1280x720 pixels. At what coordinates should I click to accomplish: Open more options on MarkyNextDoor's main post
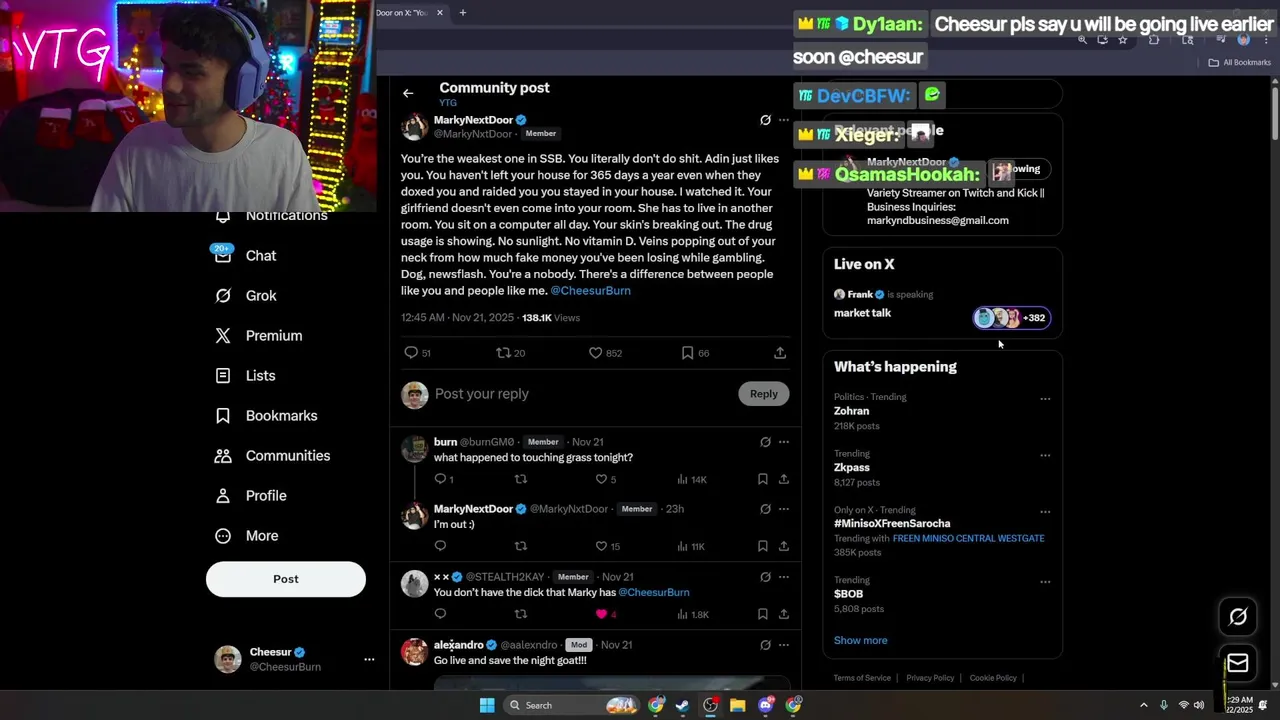click(784, 120)
